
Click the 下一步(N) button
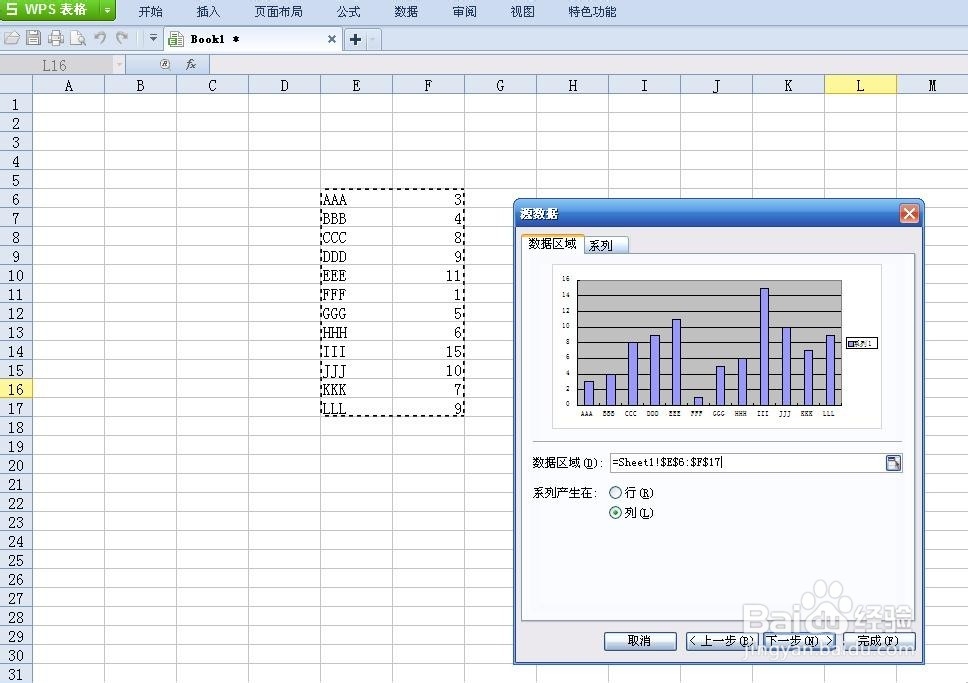(799, 641)
